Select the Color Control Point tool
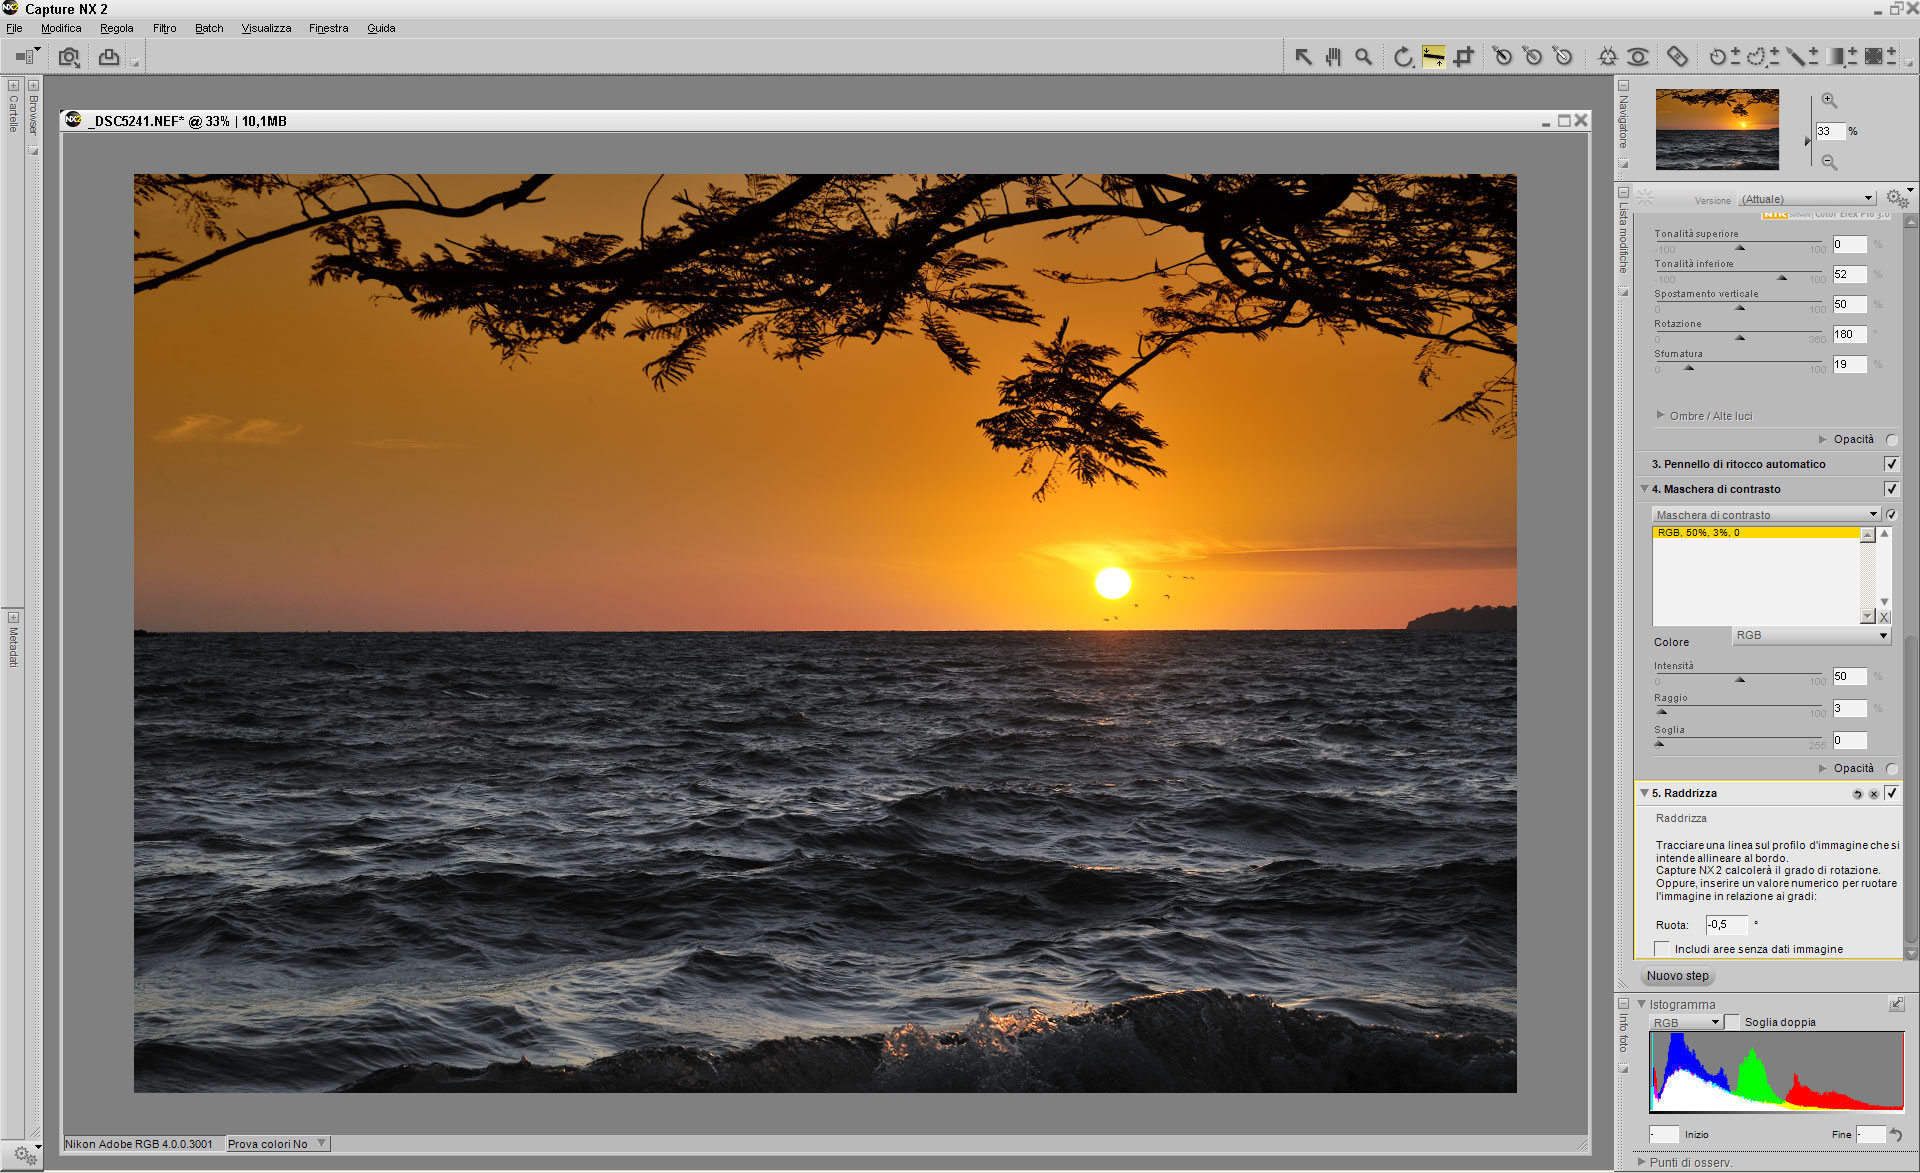 click(1608, 57)
